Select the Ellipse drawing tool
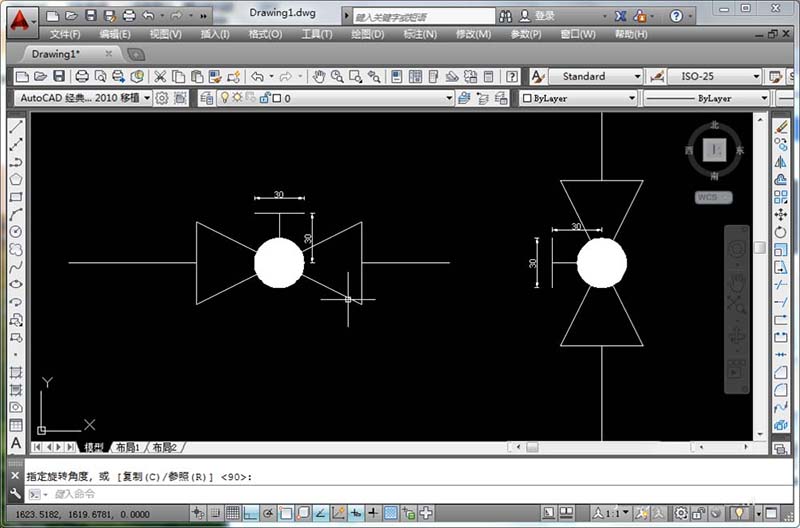Viewport: 800px width, 528px height. point(16,284)
